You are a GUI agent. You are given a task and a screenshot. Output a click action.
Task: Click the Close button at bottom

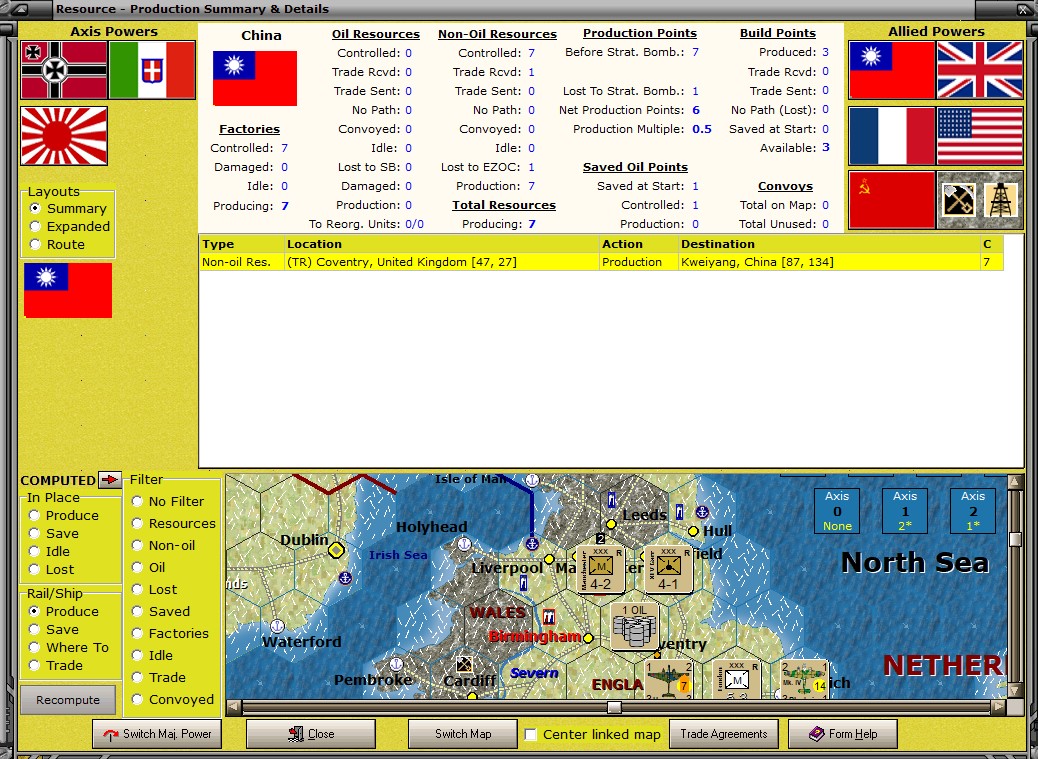(310, 734)
